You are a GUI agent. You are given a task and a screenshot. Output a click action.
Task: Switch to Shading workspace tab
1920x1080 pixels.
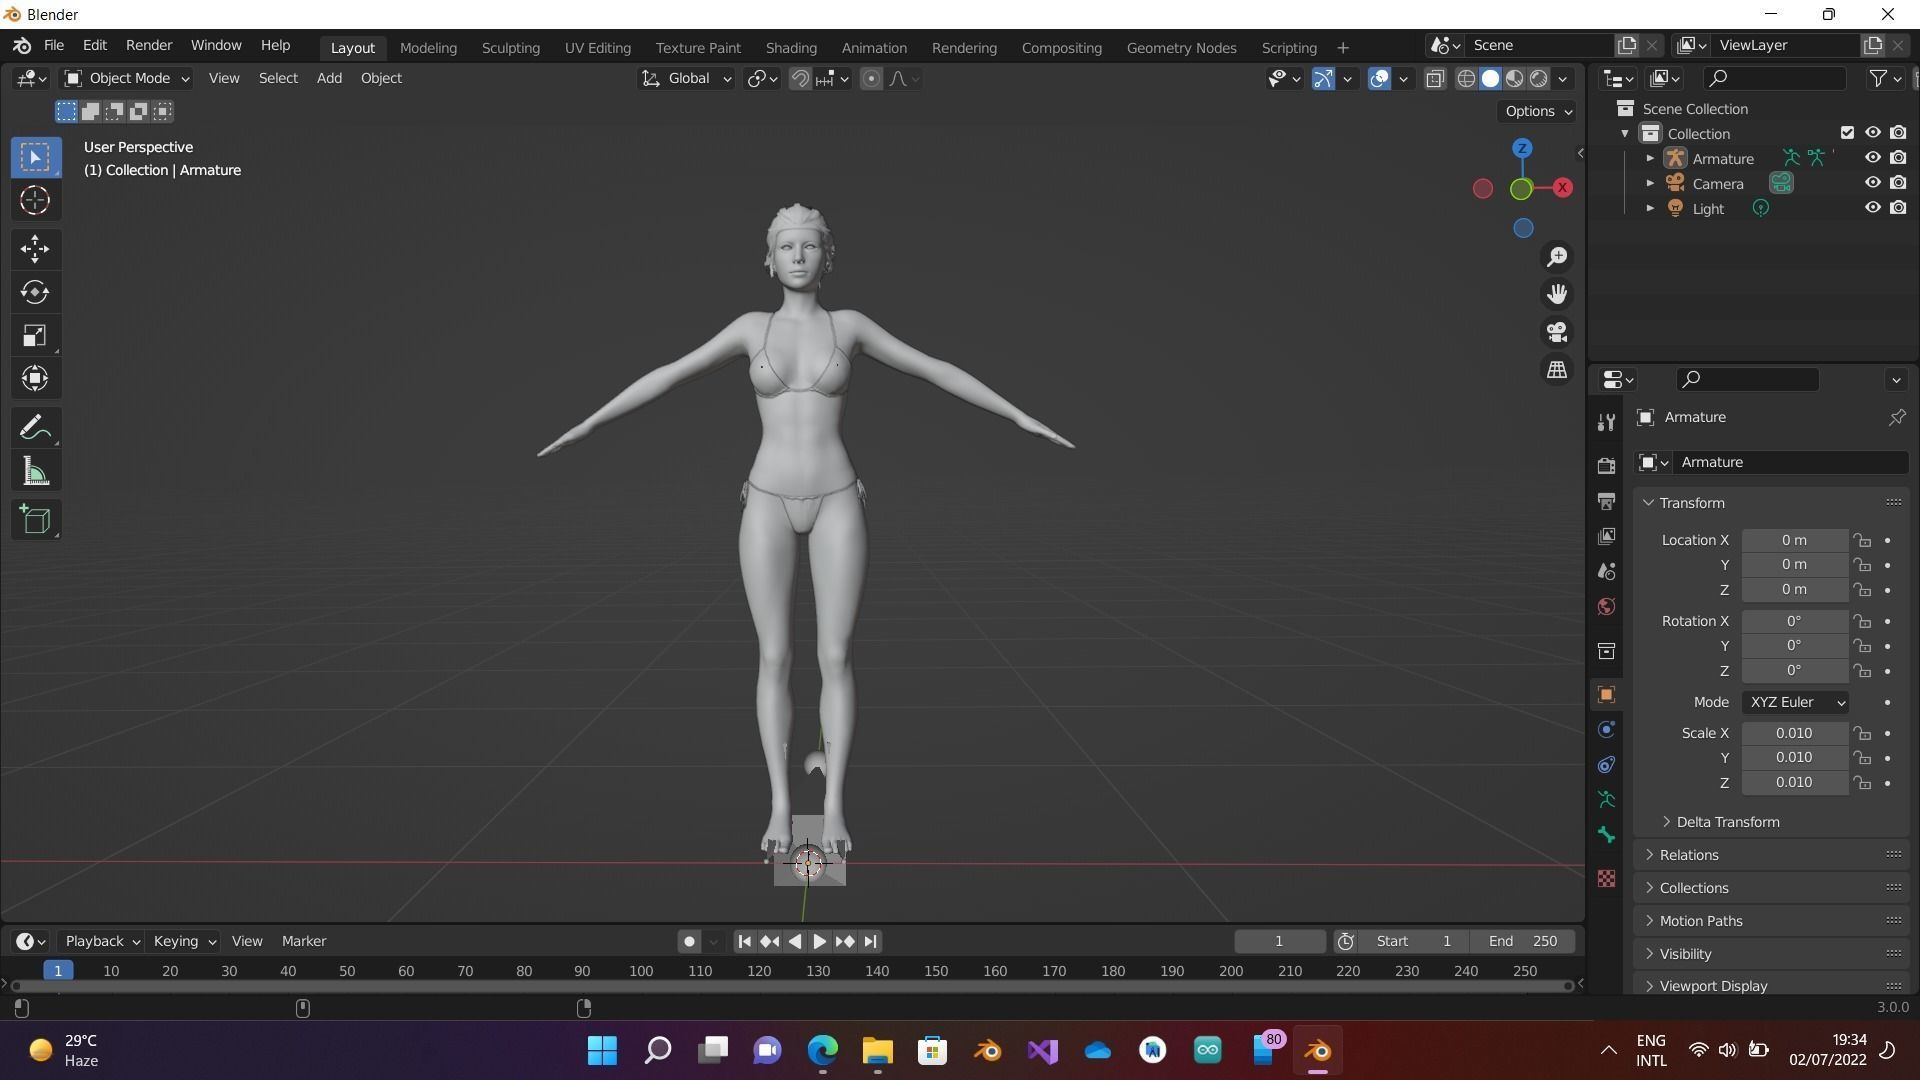[x=791, y=48]
